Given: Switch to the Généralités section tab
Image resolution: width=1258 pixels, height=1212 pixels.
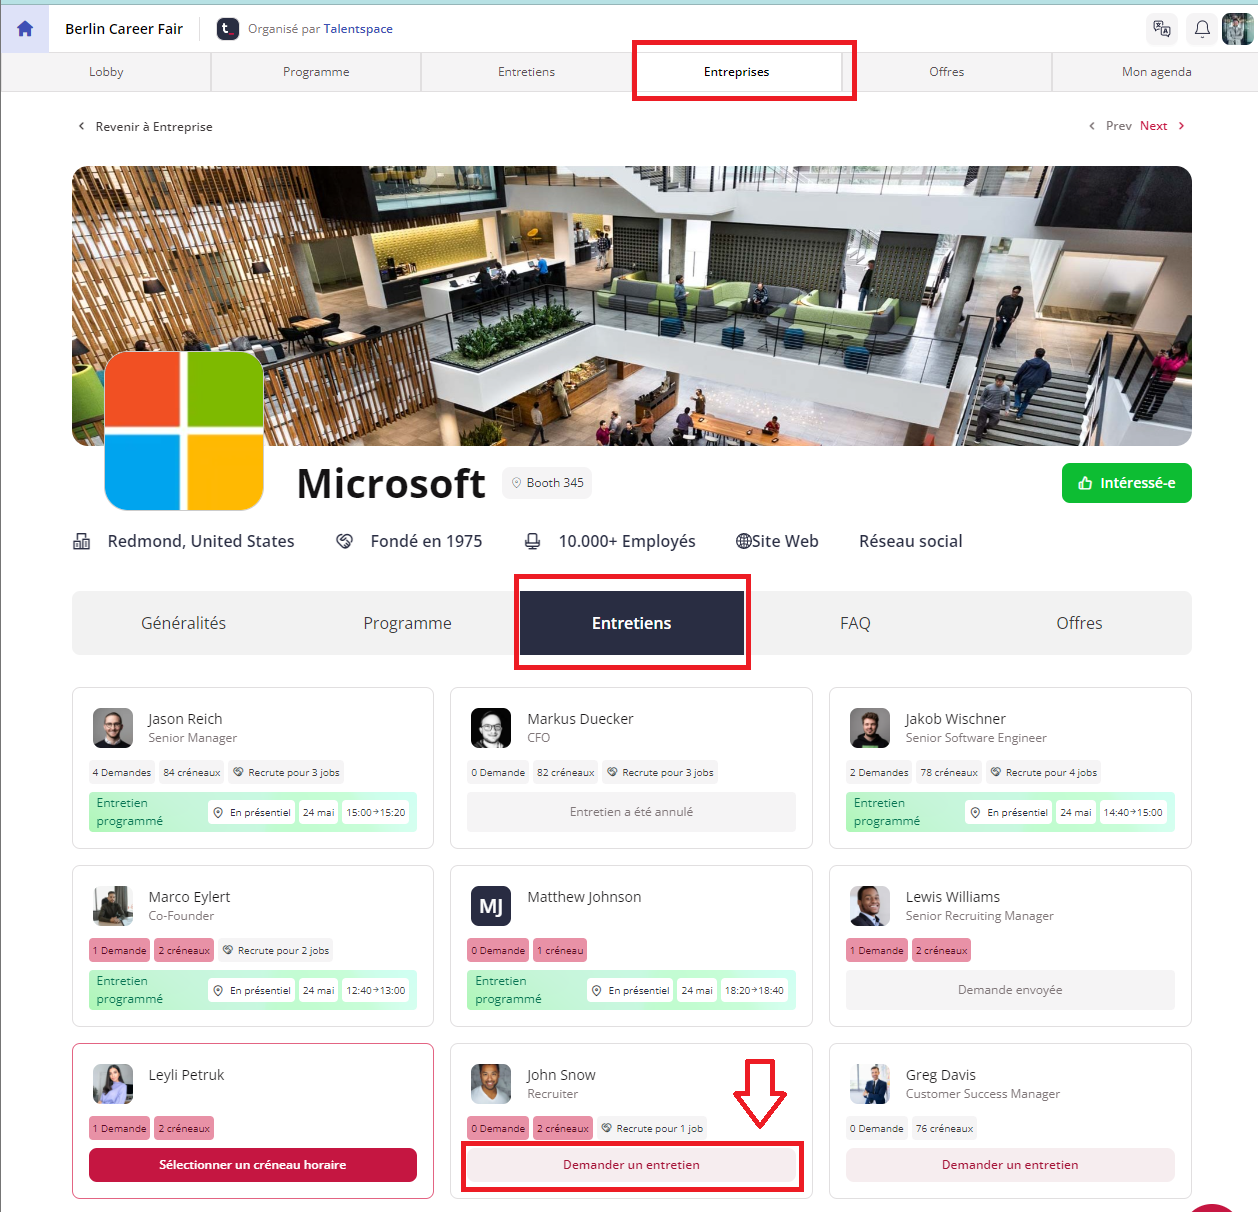Looking at the screenshot, I should (x=184, y=623).
